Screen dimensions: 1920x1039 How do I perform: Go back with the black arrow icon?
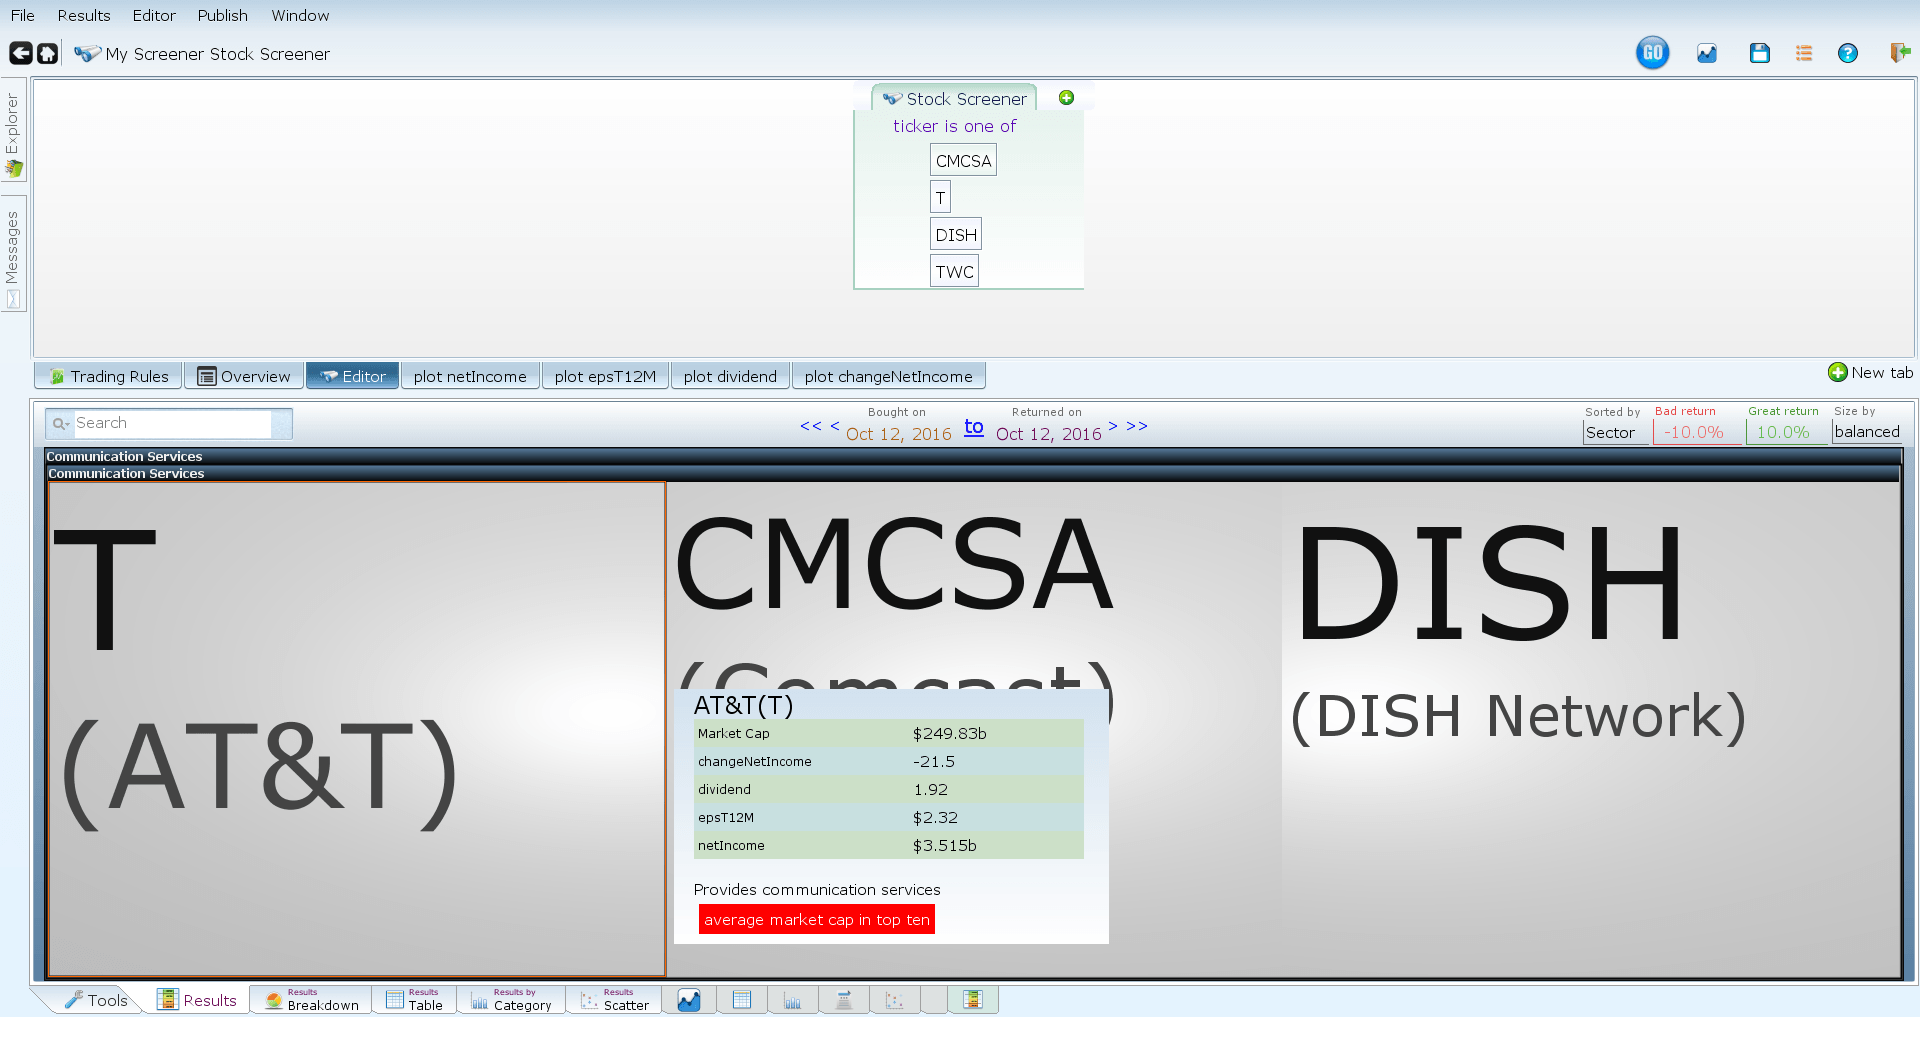[x=20, y=53]
